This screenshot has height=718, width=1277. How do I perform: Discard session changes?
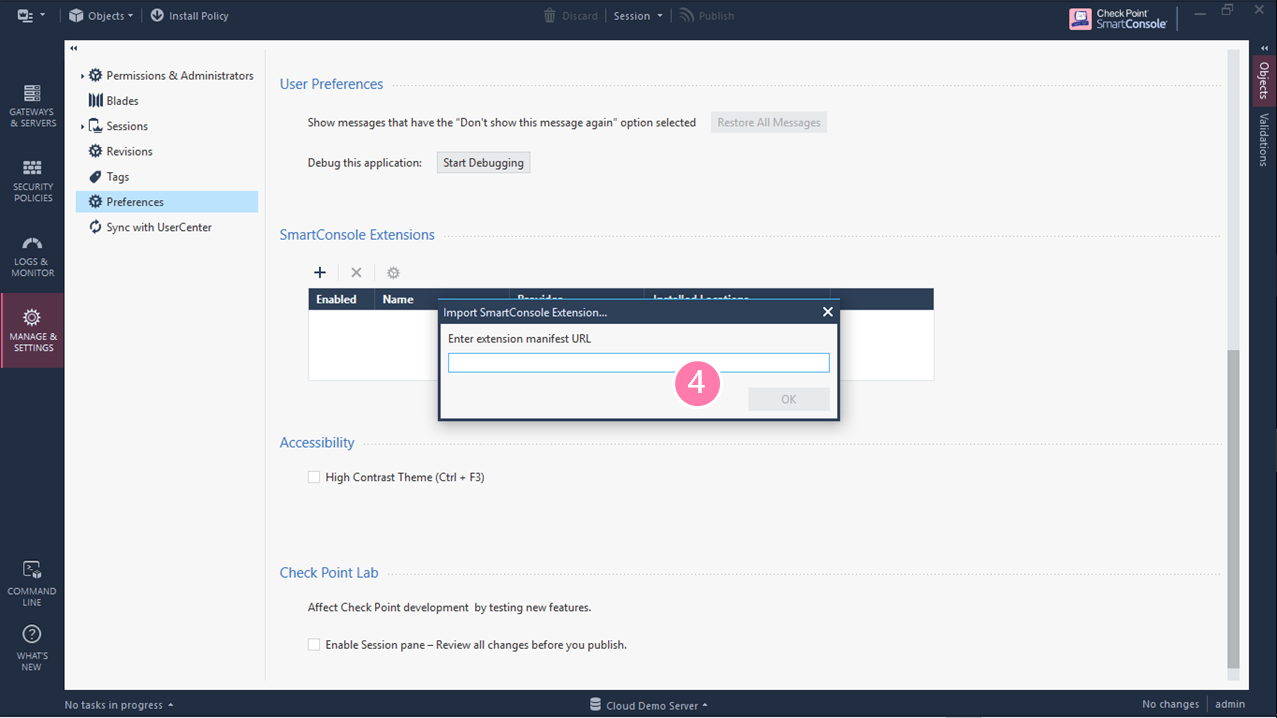pyautogui.click(x=570, y=16)
